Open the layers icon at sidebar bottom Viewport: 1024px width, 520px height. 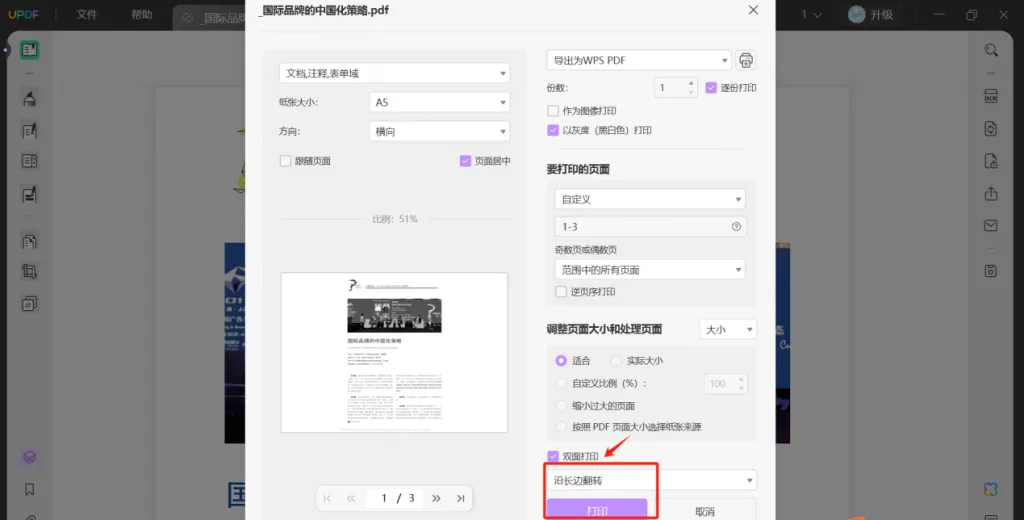(29, 457)
